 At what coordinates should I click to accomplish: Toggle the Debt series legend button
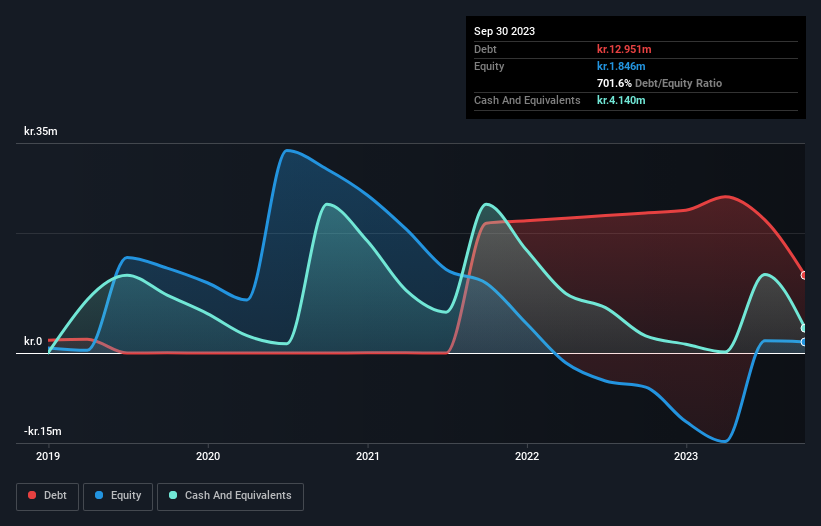pos(48,496)
